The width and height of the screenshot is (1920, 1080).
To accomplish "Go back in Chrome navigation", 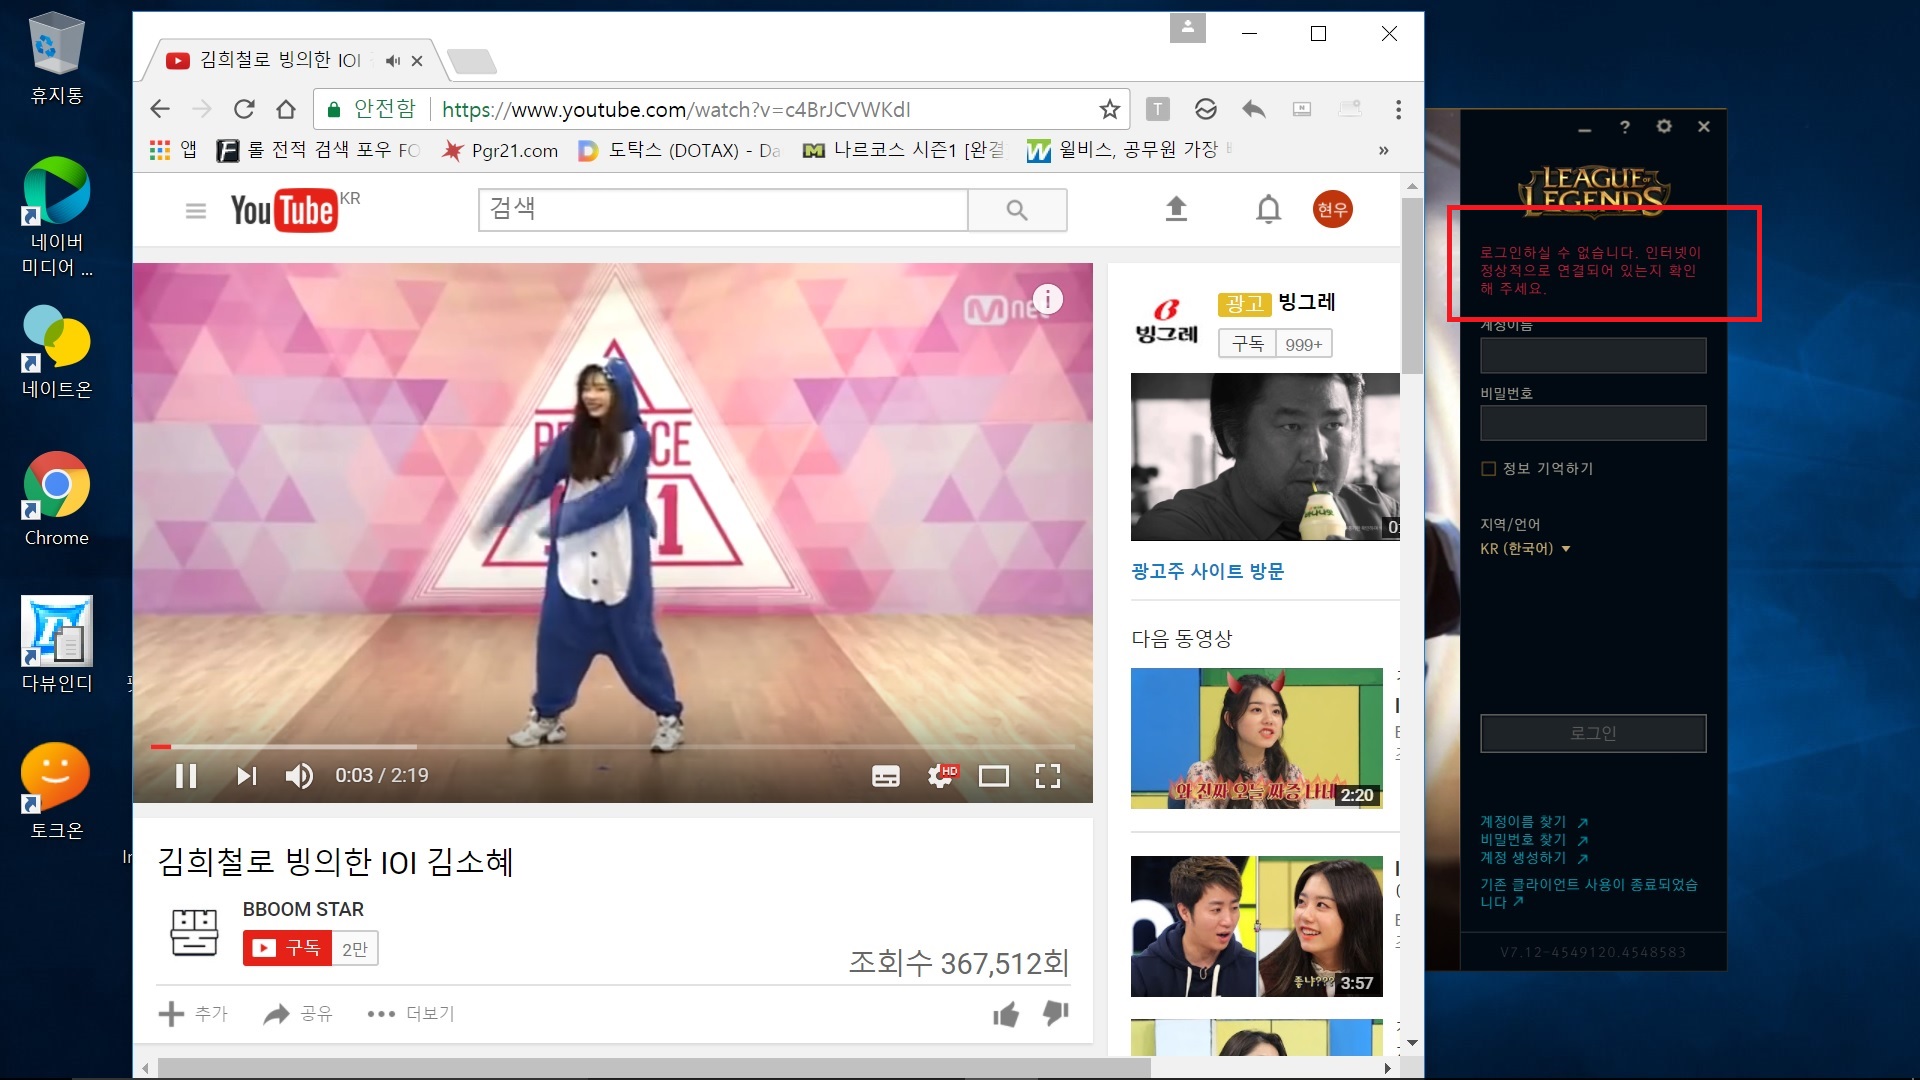I will tap(160, 109).
